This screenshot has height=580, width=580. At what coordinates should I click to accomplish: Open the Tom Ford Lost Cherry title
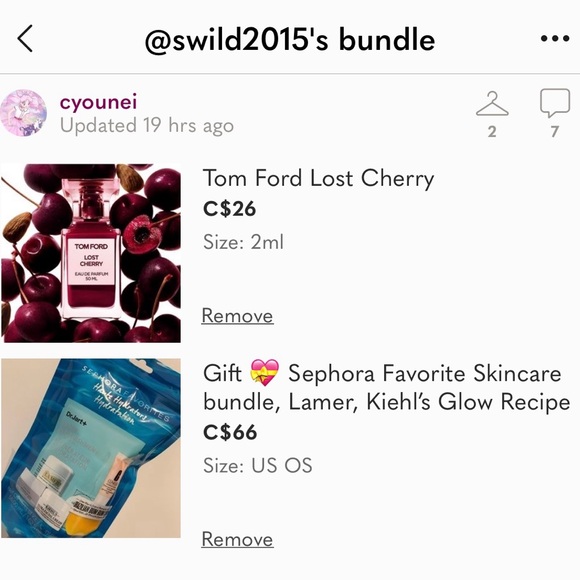tap(318, 179)
